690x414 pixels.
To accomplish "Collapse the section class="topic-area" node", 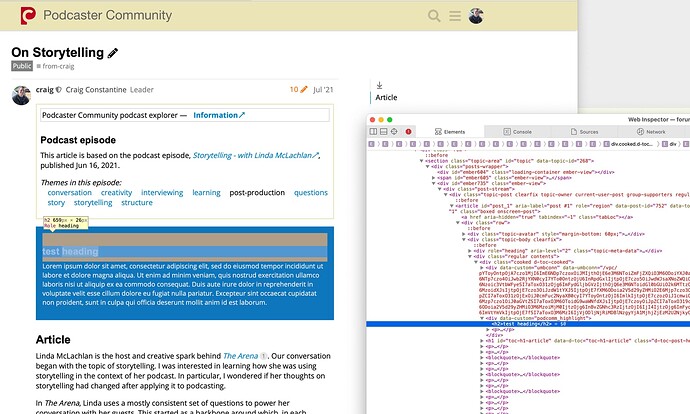I will (421, 161).
